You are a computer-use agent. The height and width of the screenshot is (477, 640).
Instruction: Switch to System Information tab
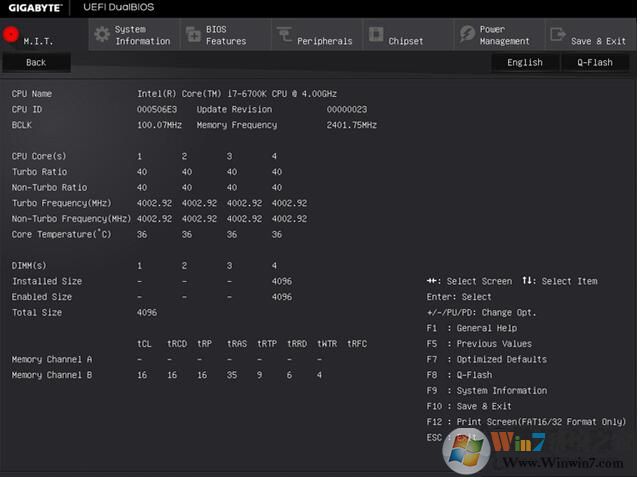(x=134, y=35)
